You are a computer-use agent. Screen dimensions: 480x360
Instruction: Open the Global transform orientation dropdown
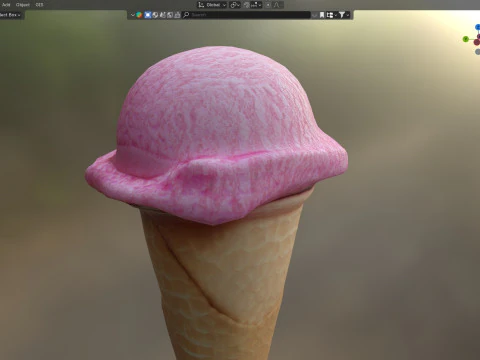[x=212, y=5]
